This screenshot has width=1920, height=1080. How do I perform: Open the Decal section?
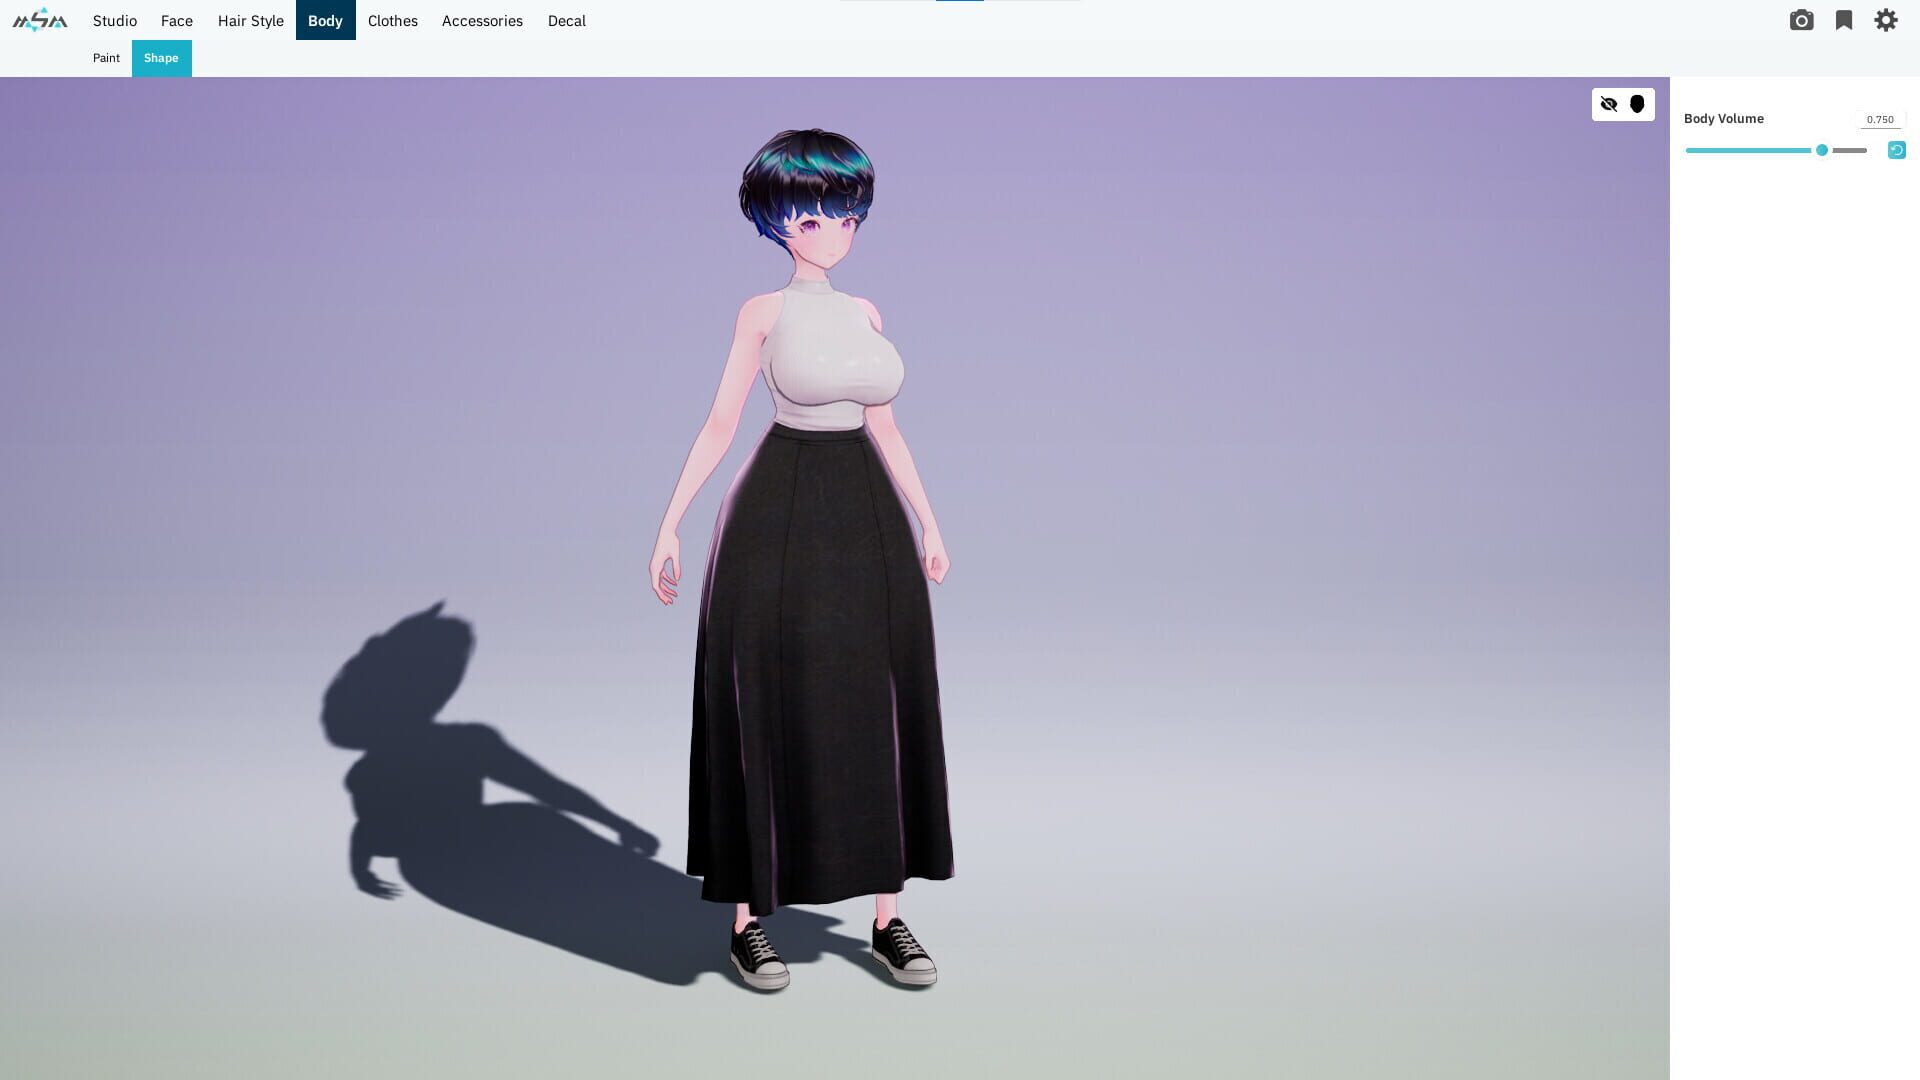point(567,20)
